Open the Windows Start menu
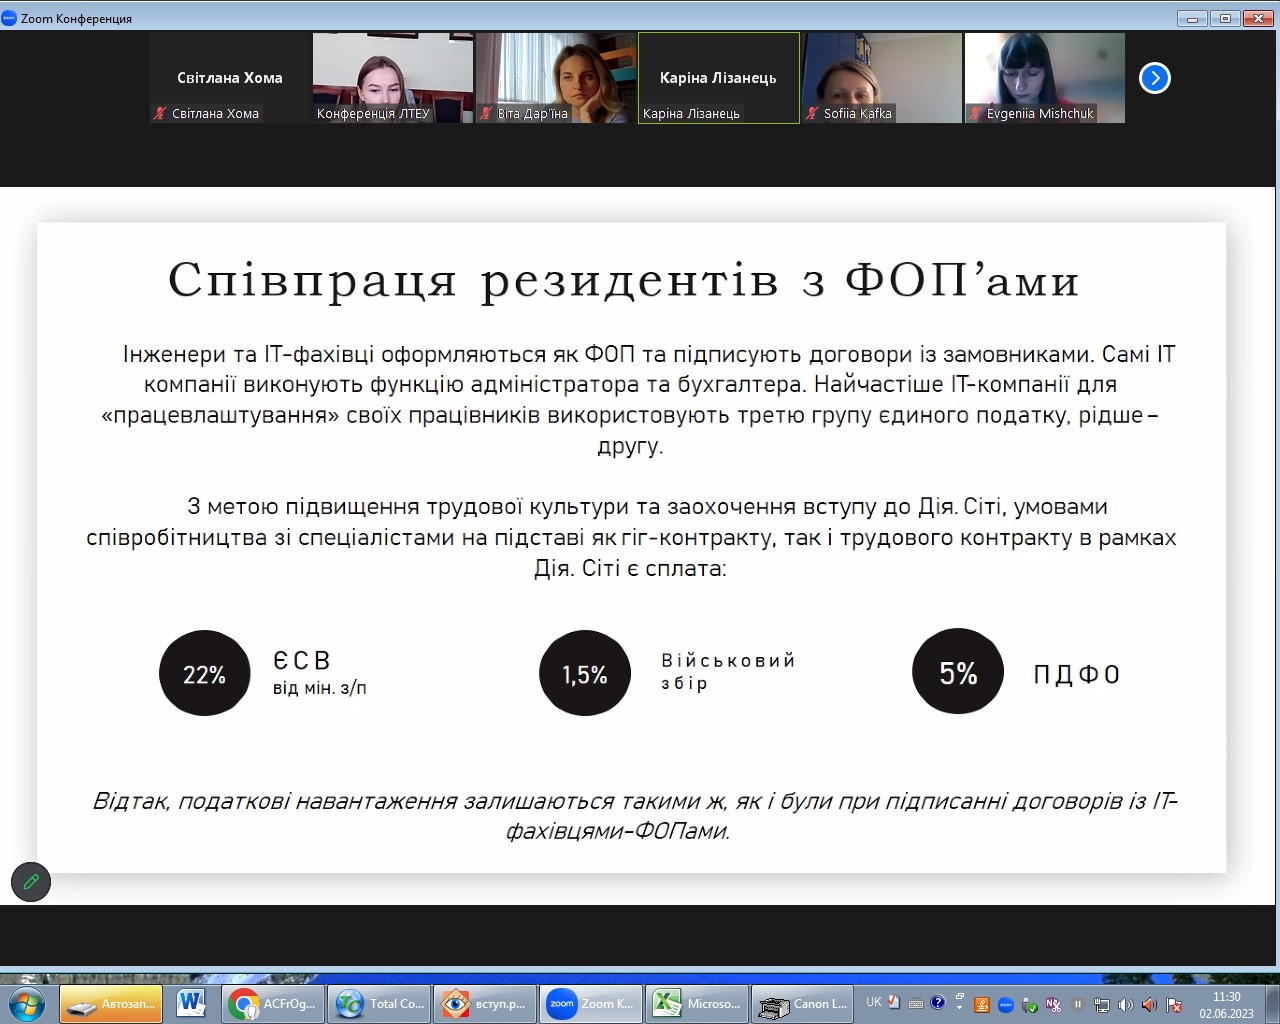This screenshot has height=1024, width=1280. [x=27, y=1003]
